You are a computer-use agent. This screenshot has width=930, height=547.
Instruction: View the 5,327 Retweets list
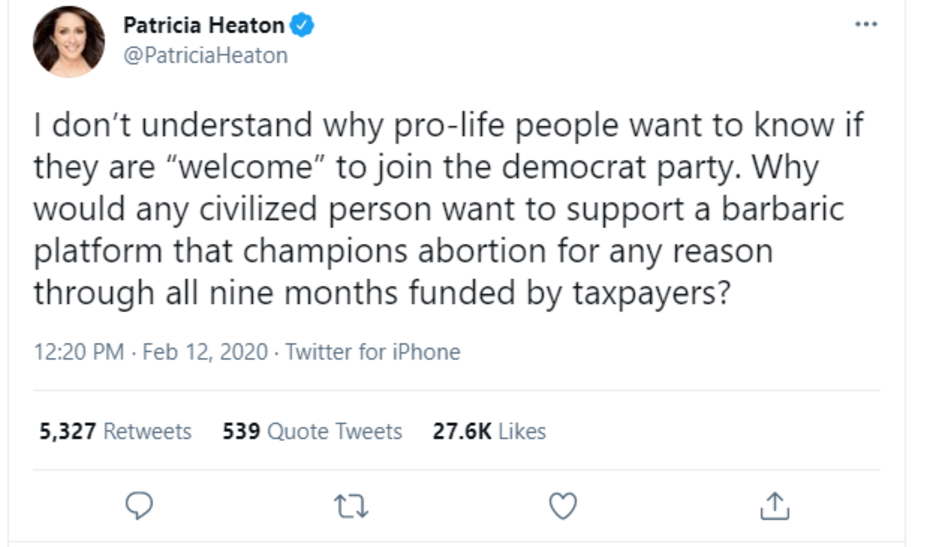(x=115, y=431)
